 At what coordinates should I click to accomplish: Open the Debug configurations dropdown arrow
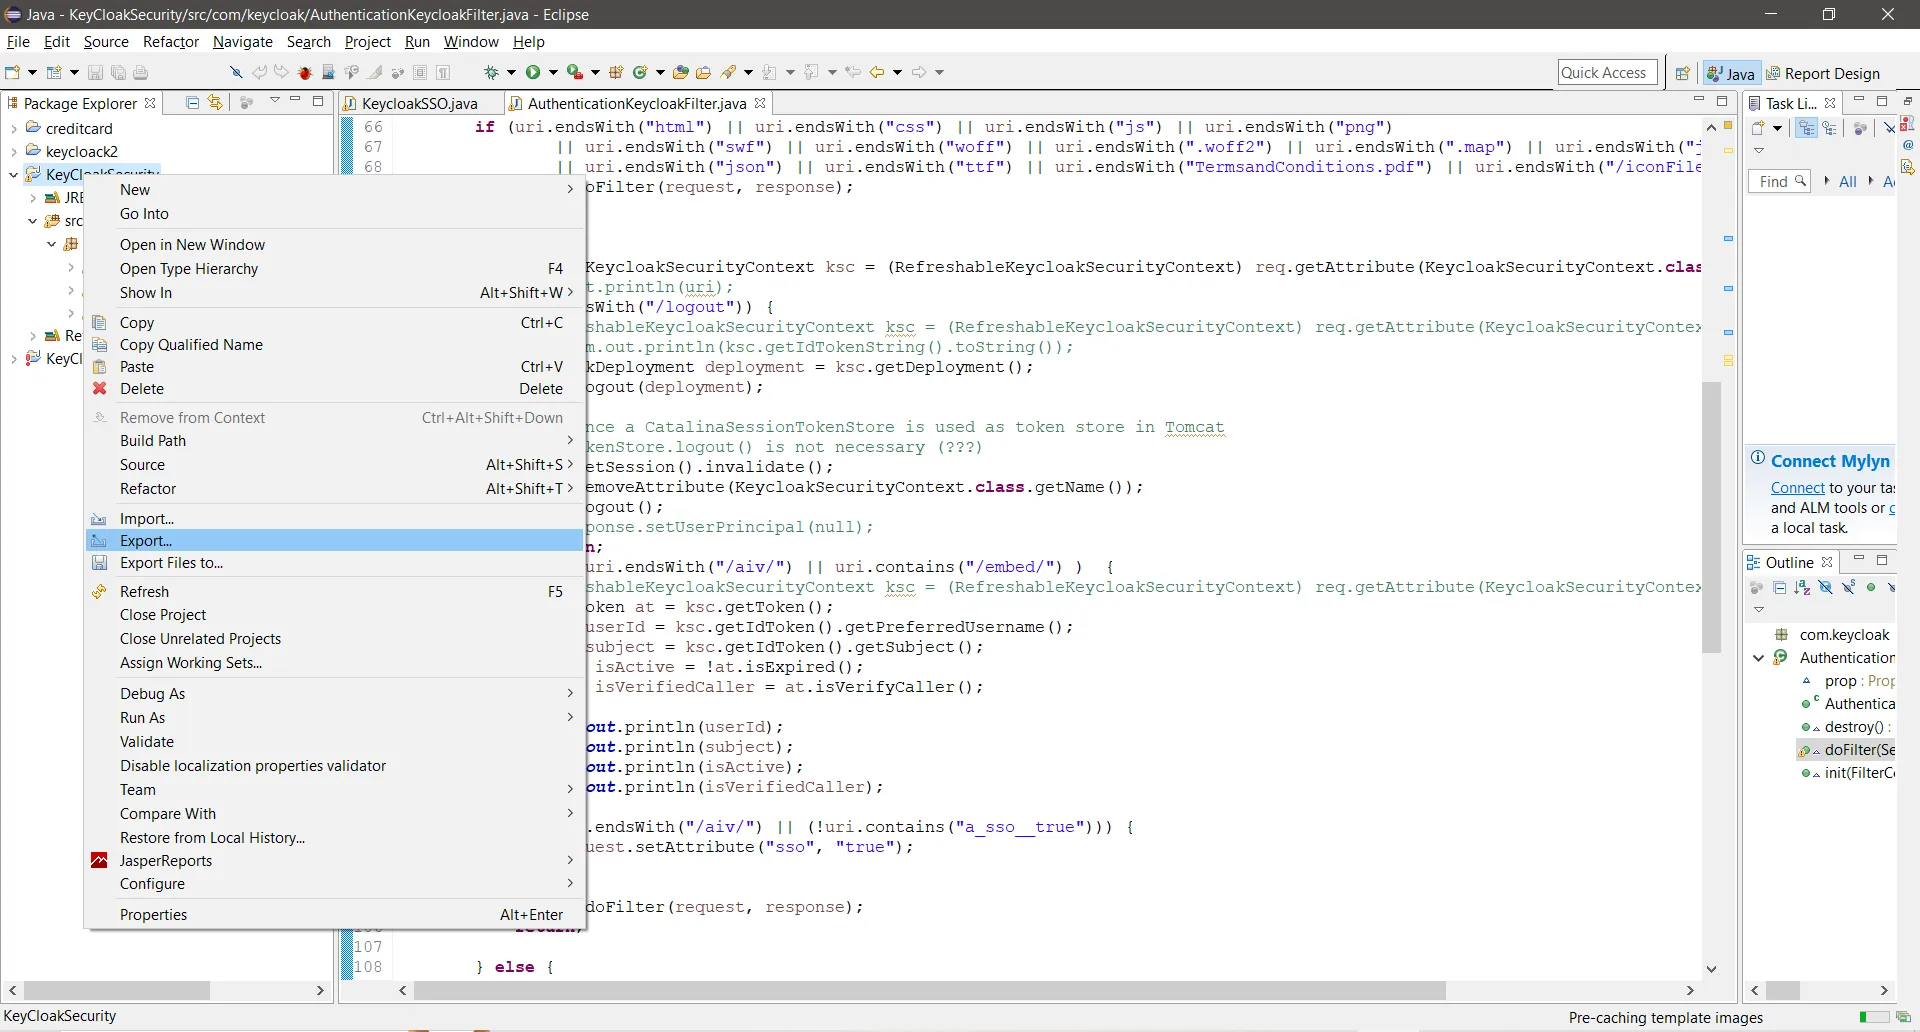[511, 72]
